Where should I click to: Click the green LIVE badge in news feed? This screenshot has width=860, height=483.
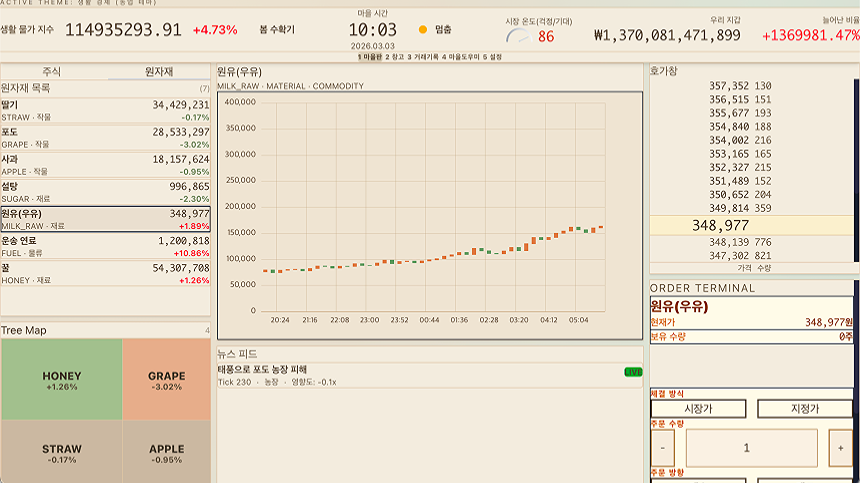click(632, 372)
